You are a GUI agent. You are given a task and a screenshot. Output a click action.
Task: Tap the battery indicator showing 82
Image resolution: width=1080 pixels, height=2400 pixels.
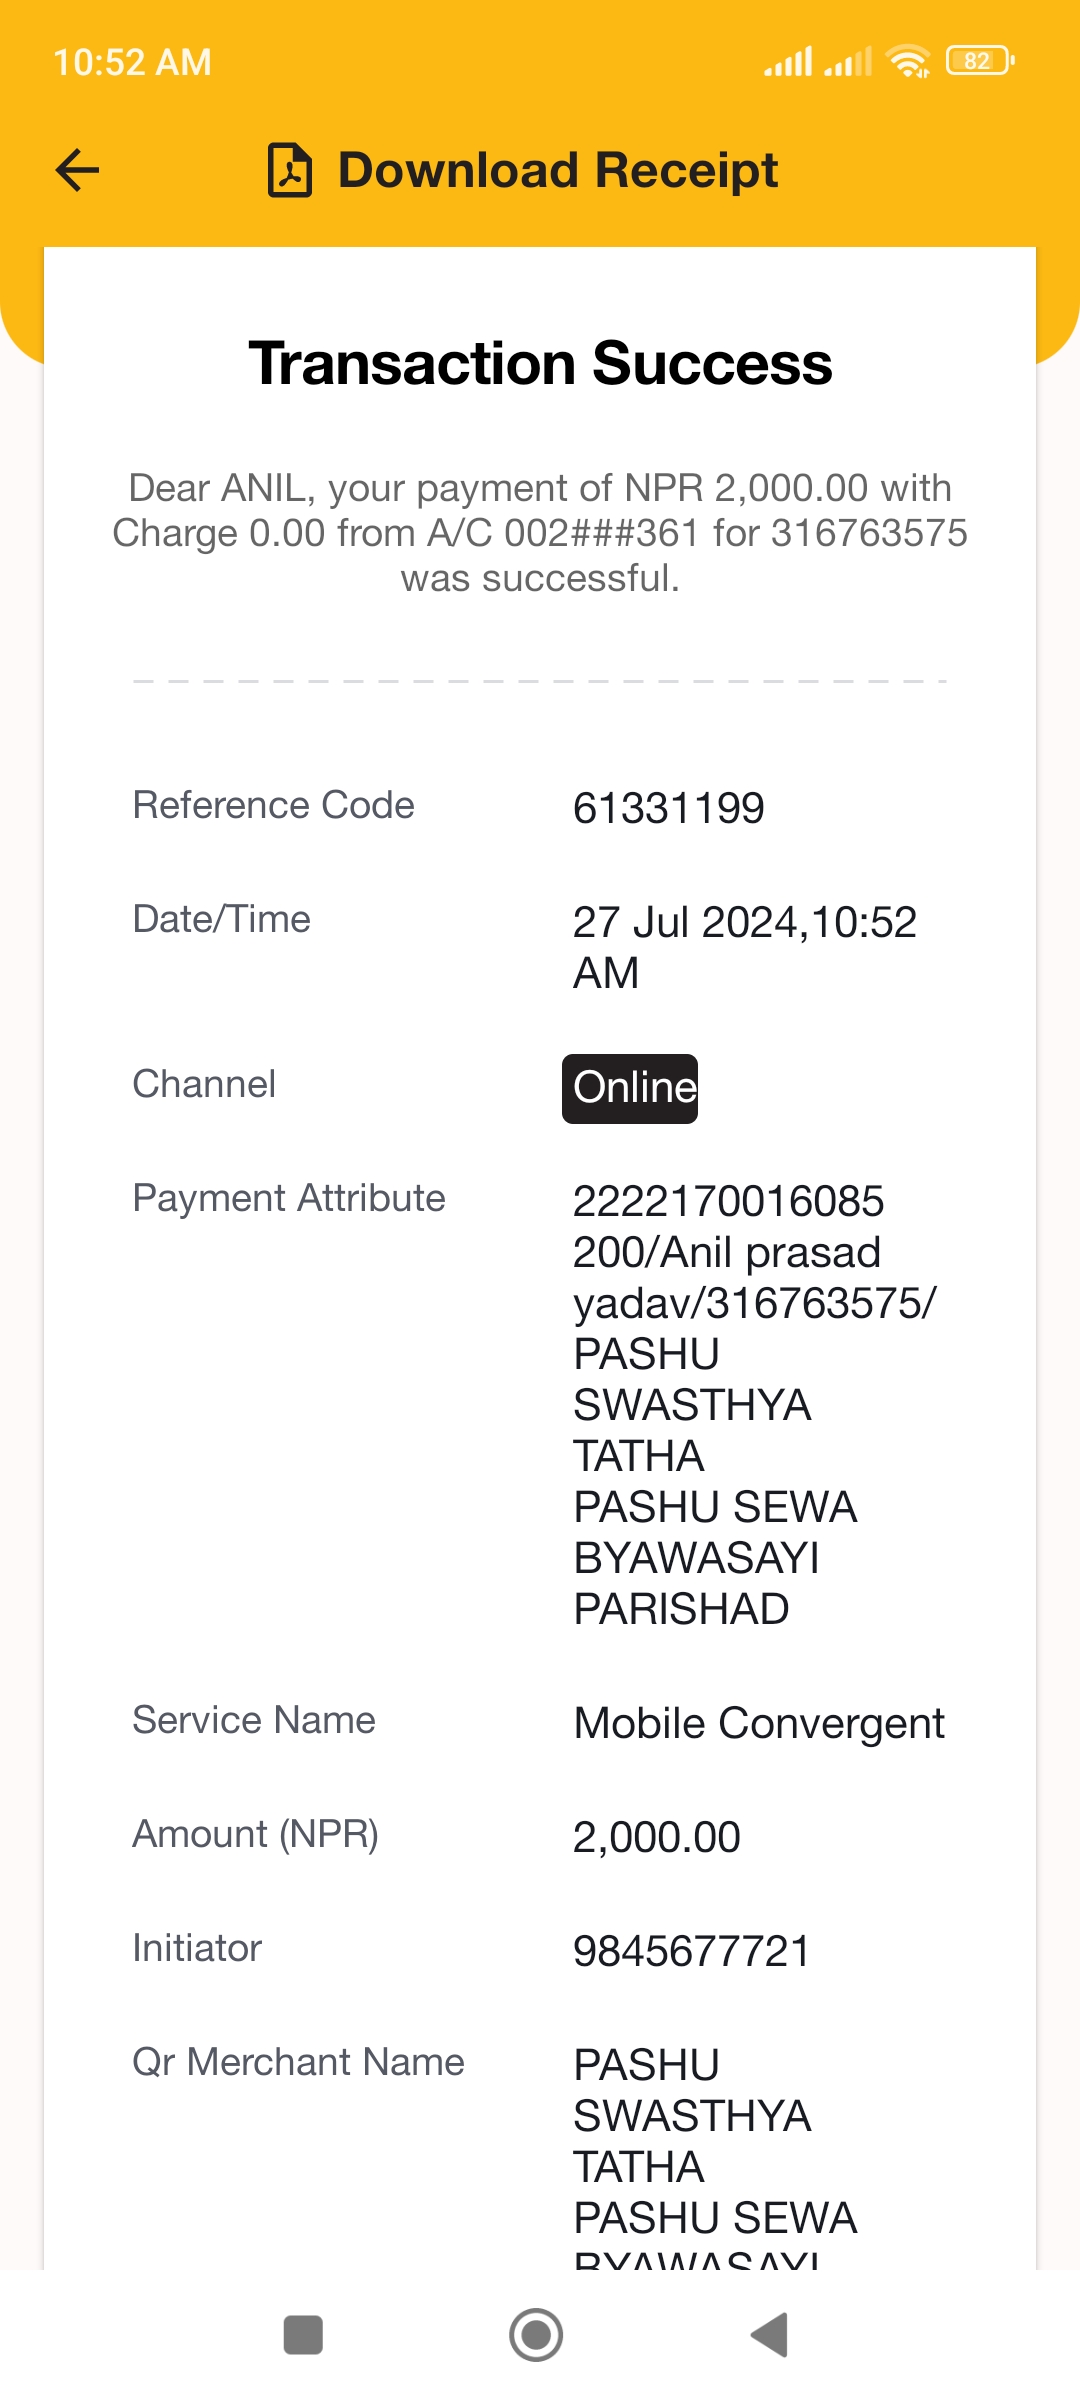pos(980,61)
